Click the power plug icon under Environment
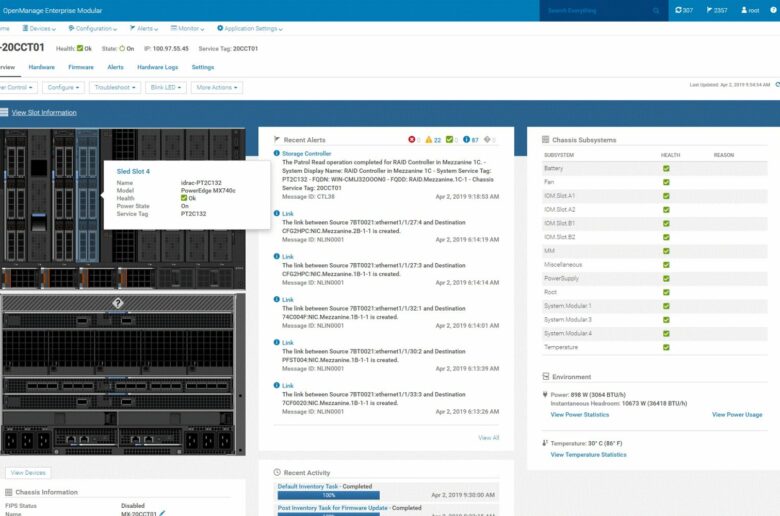 pos(545,395)
